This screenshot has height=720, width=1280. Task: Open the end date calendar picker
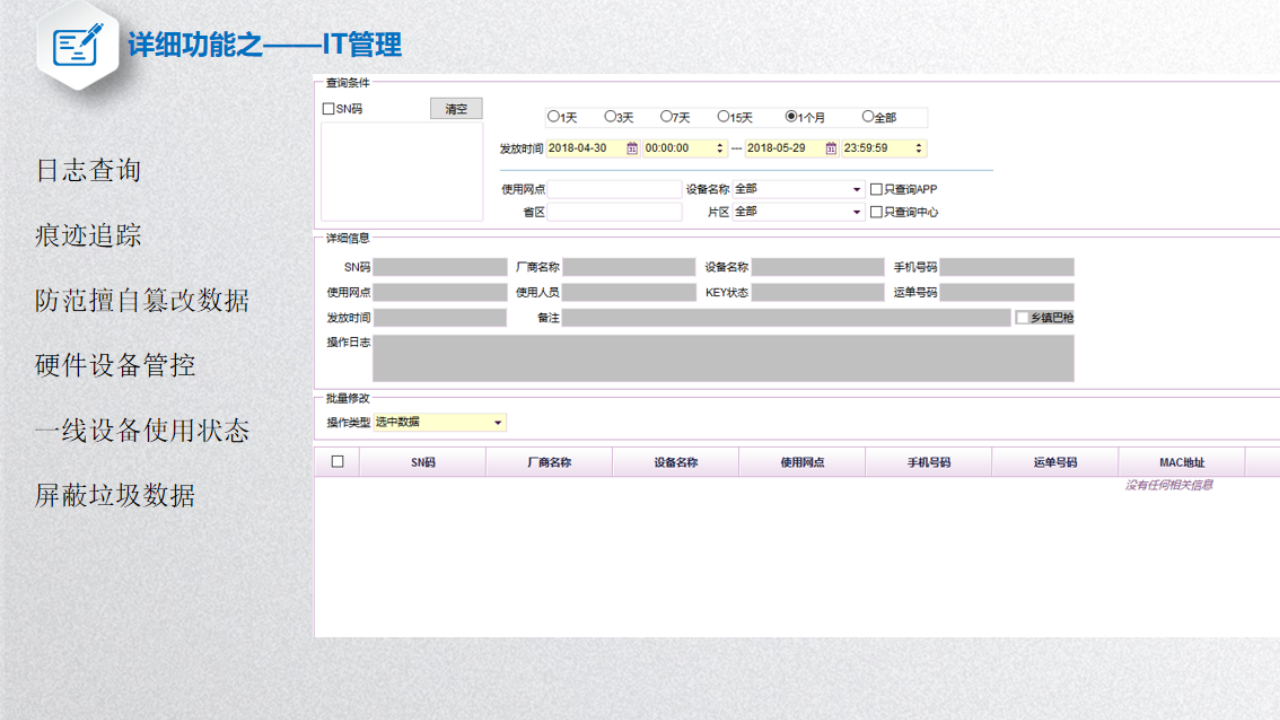[x=831, y=149]
